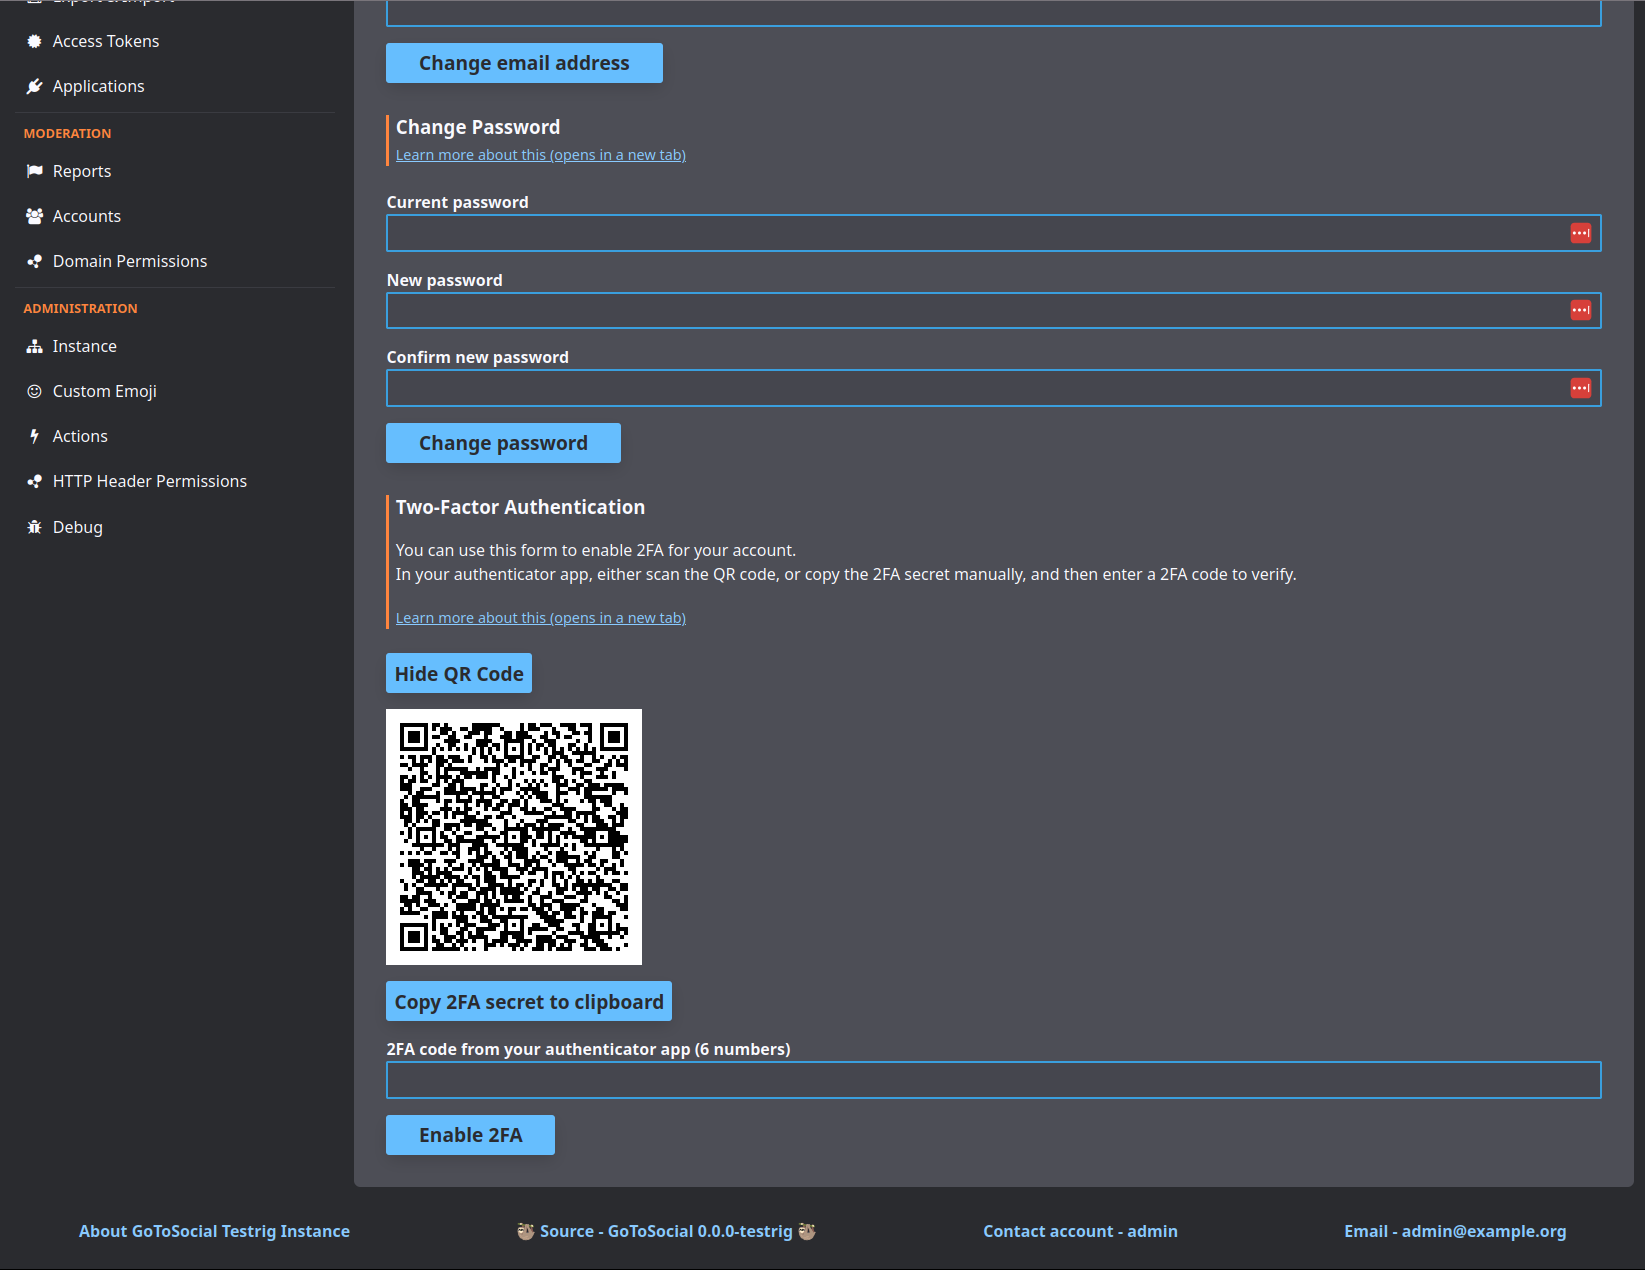The height and width of the screenshot is (1270, 1645).
Task: Click password manager icon in Confirm new password field
Action: pyautogui.click(x=1581, y=388)
